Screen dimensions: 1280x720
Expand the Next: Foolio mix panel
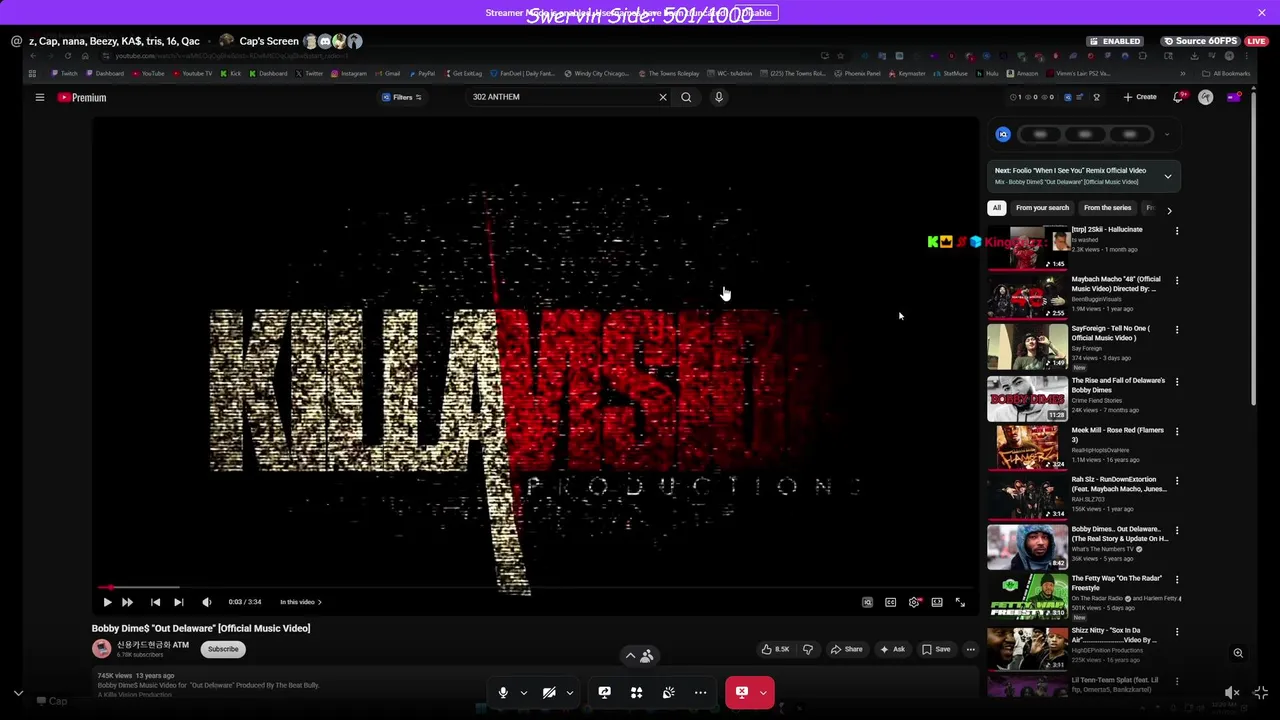(x=1167, y=176)
